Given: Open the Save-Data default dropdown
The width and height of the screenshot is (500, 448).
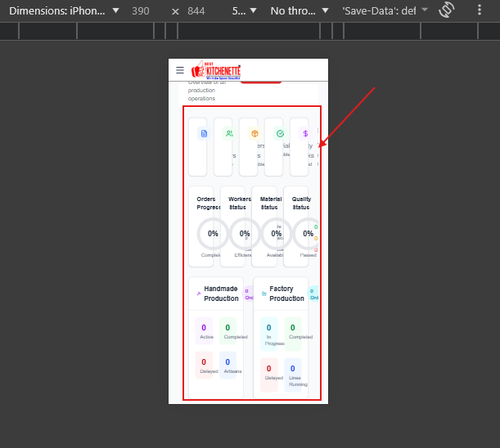Looking at the screenshot, I should 385,11.
